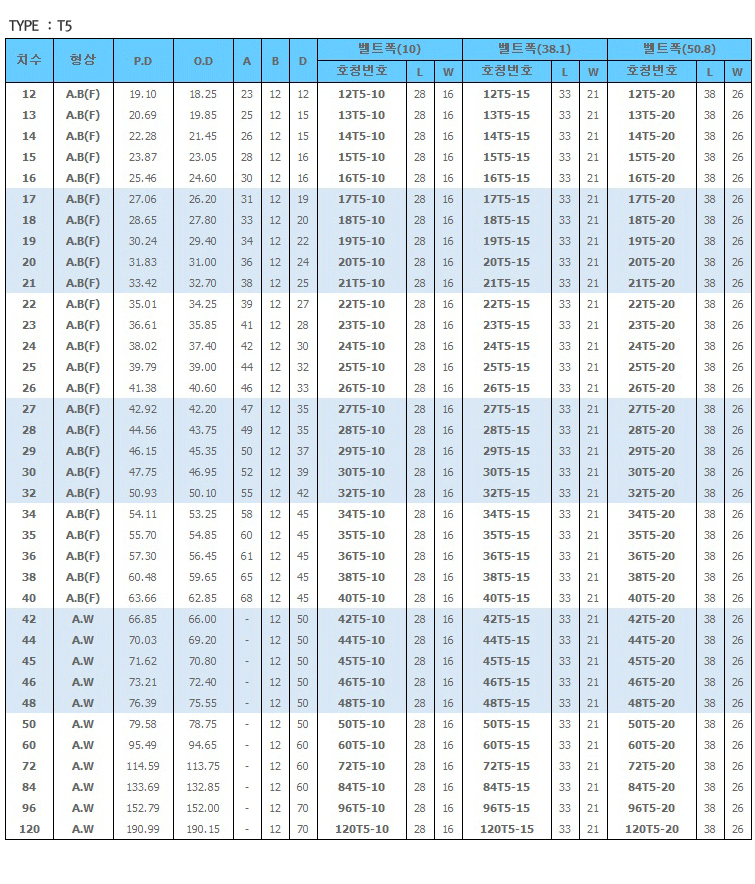Select part number 84T5-20
Viewport: 755px width, 884px height.
(x=651, y=787)
